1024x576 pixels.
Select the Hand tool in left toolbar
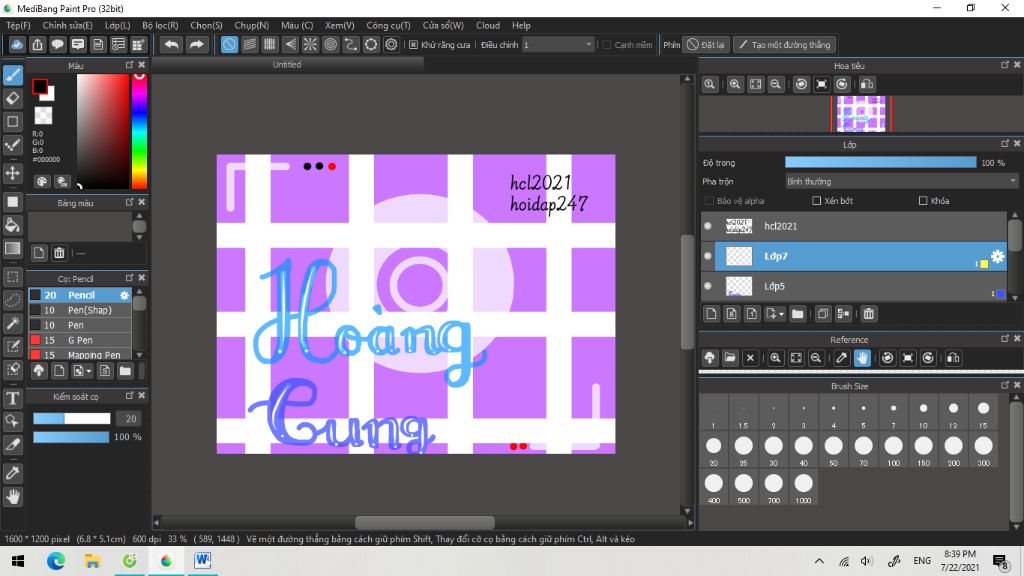coord(12,497)
